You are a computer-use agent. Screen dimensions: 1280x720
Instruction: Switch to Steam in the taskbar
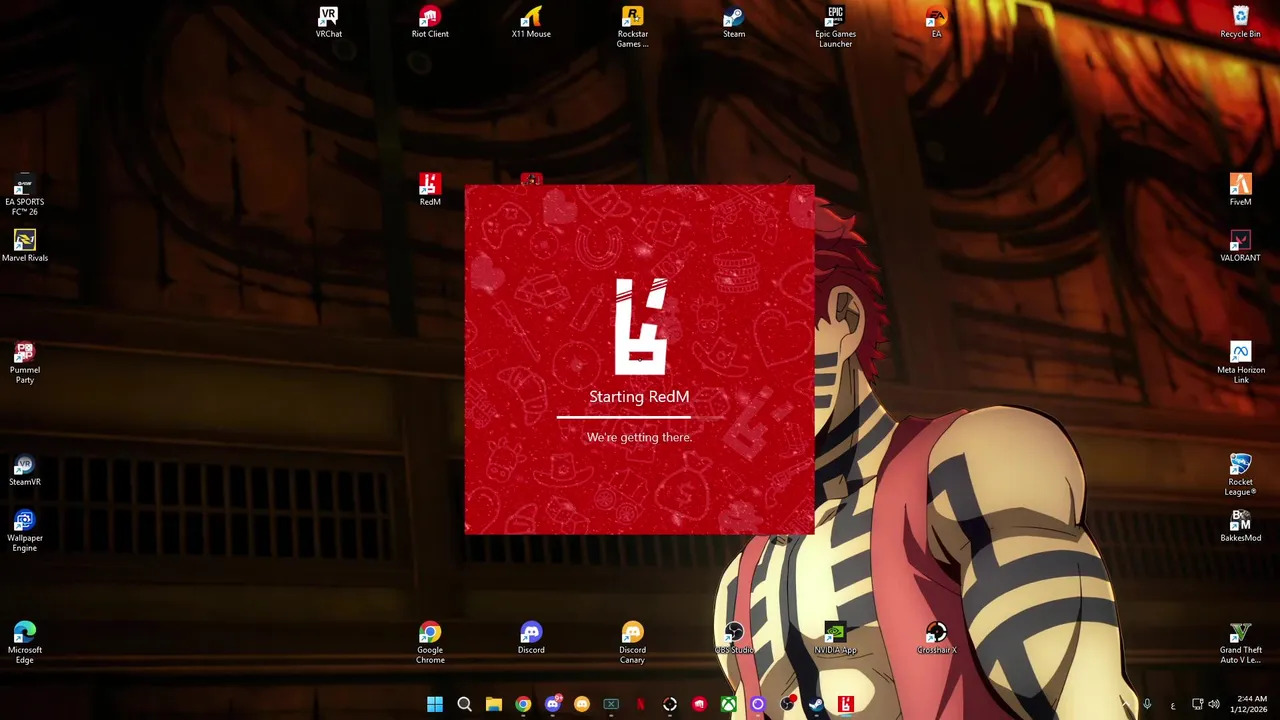click(816, 704)
